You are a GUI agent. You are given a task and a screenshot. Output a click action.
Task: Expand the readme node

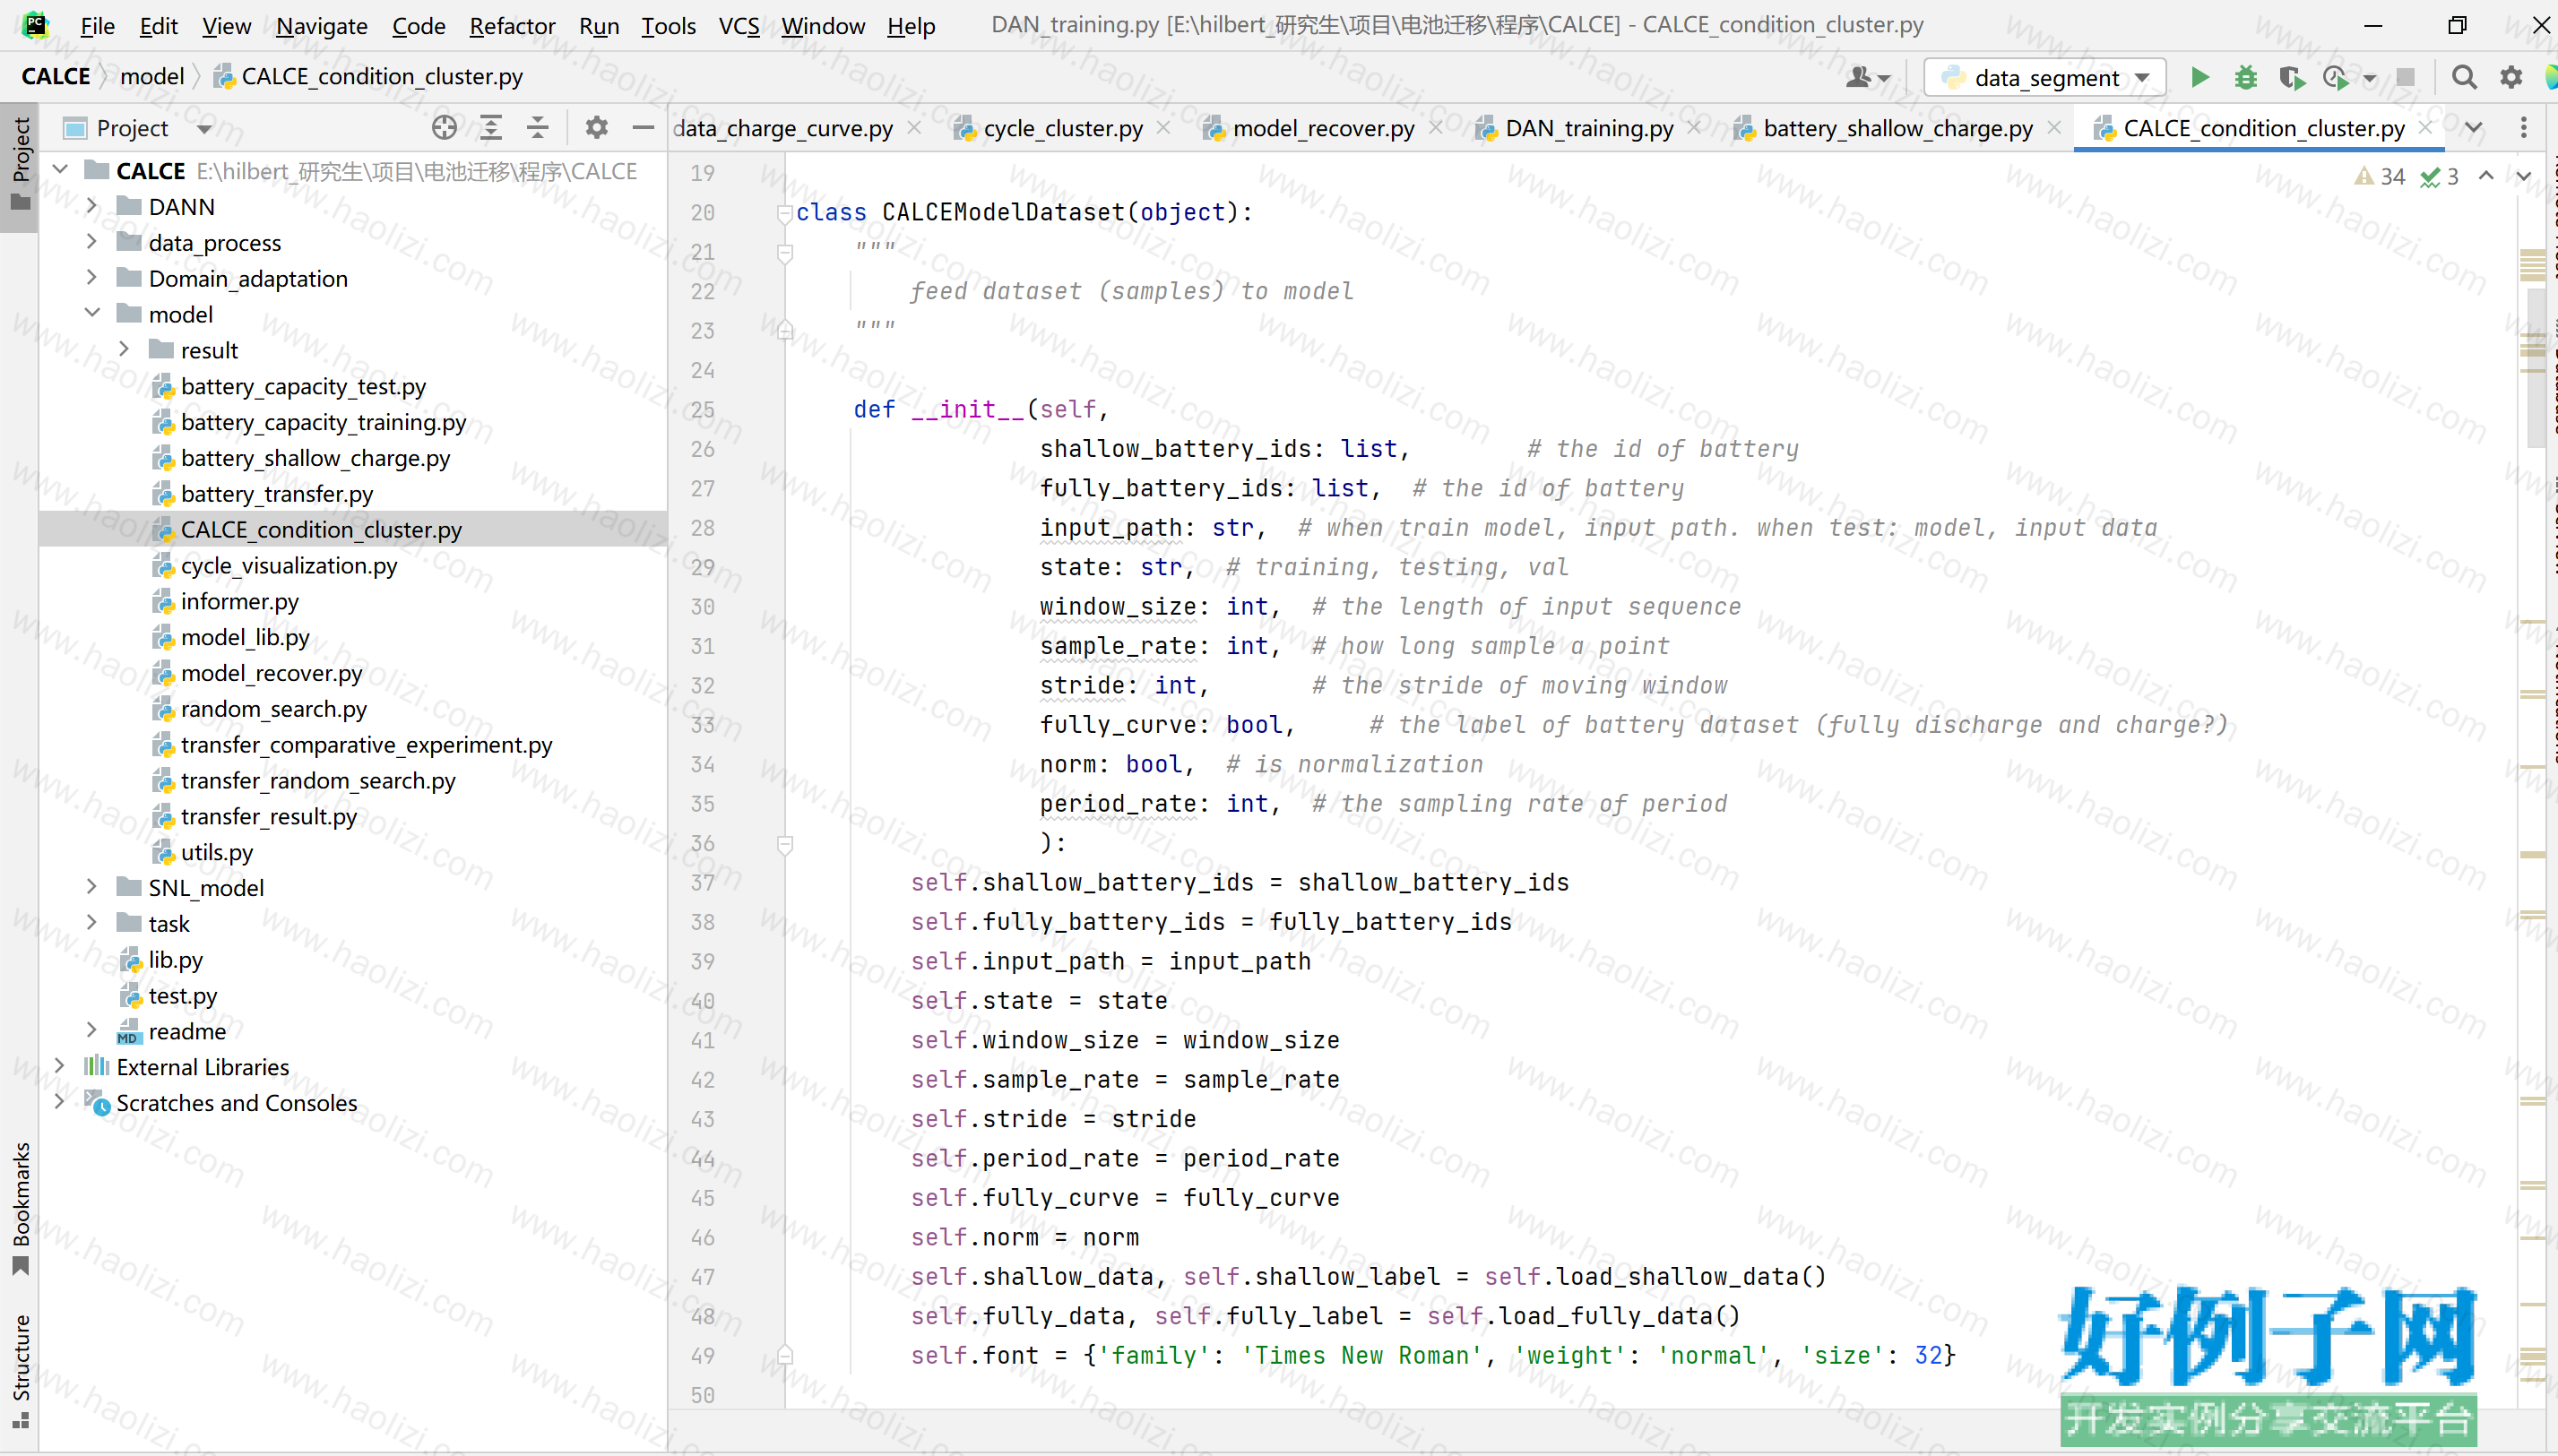(92, 1030)
